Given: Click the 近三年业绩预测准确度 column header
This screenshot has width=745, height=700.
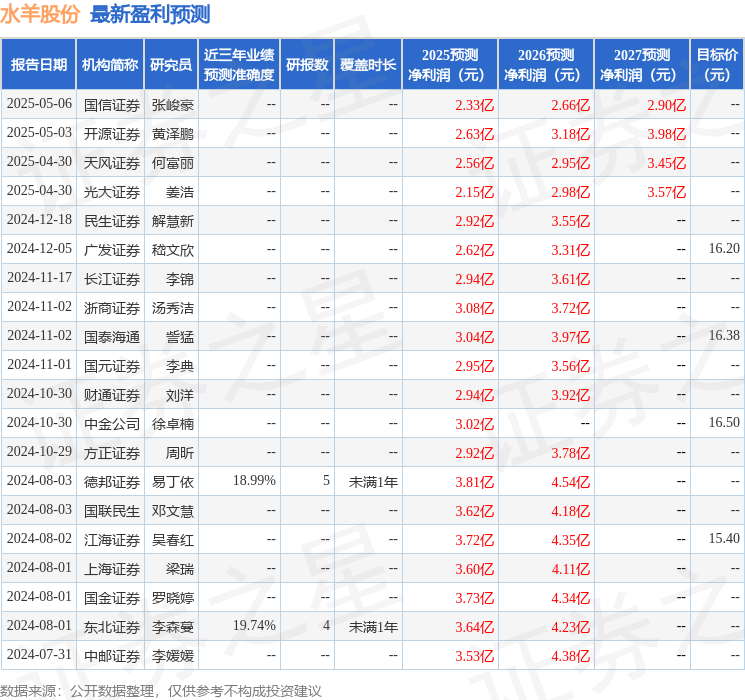Looking at the screenshot, I should [239, 65].
